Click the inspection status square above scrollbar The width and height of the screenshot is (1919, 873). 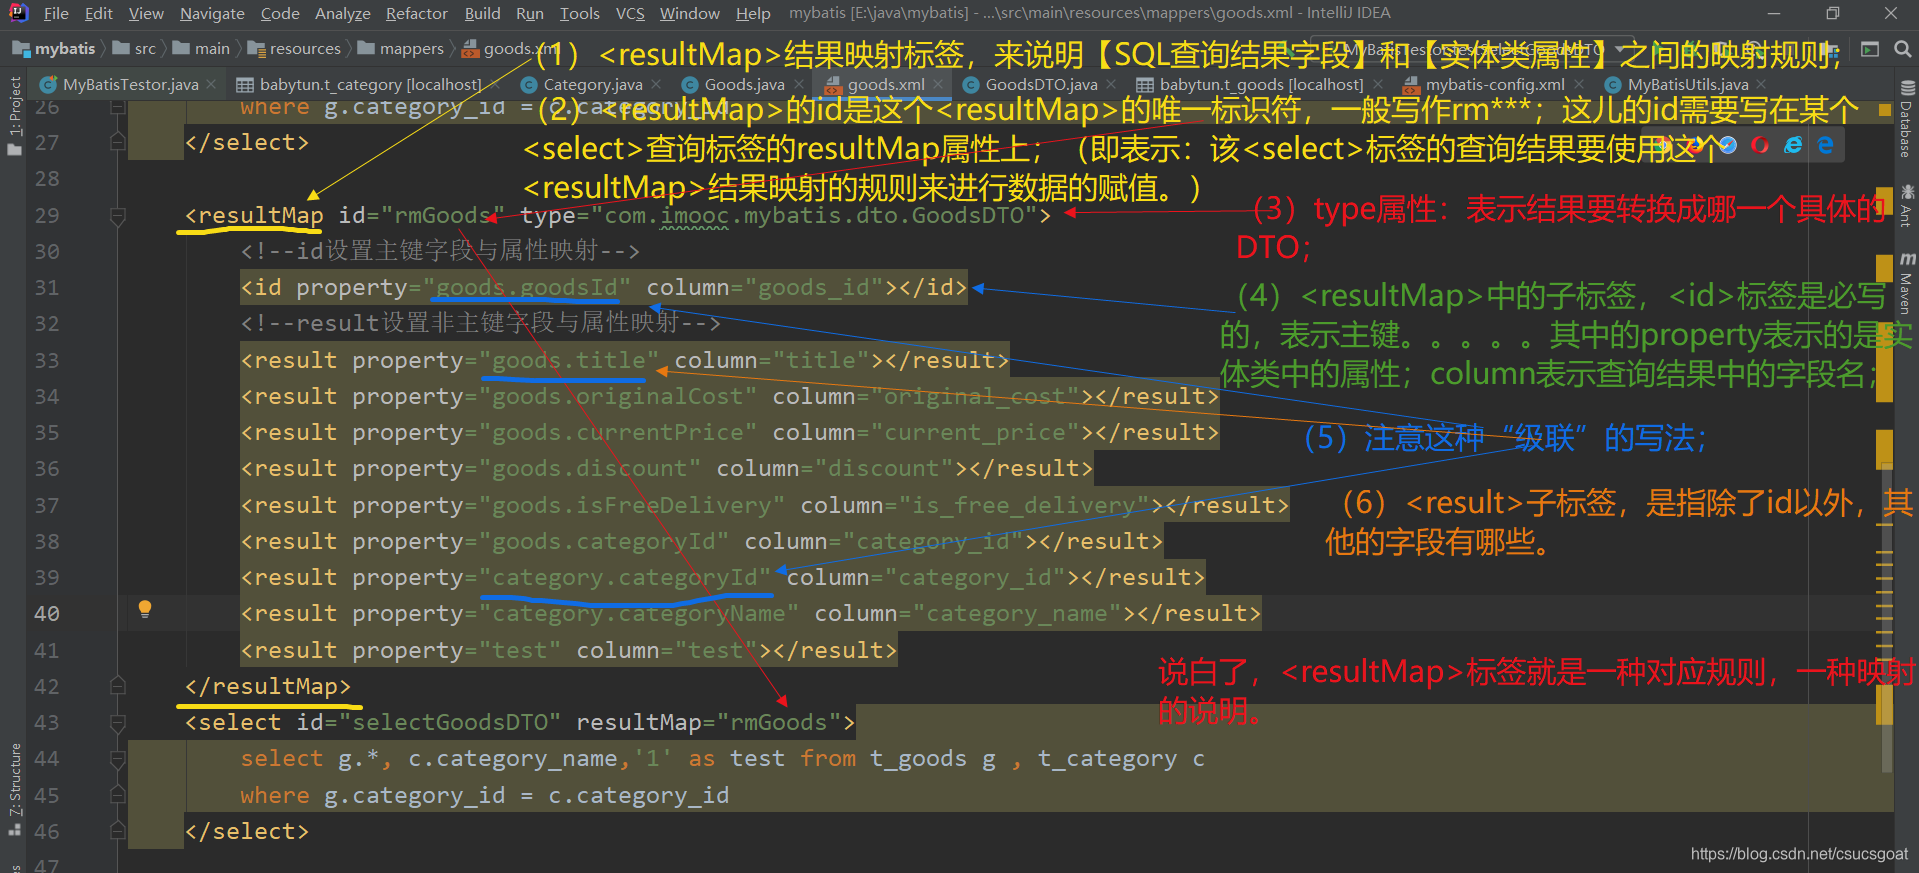[1885, 108]
